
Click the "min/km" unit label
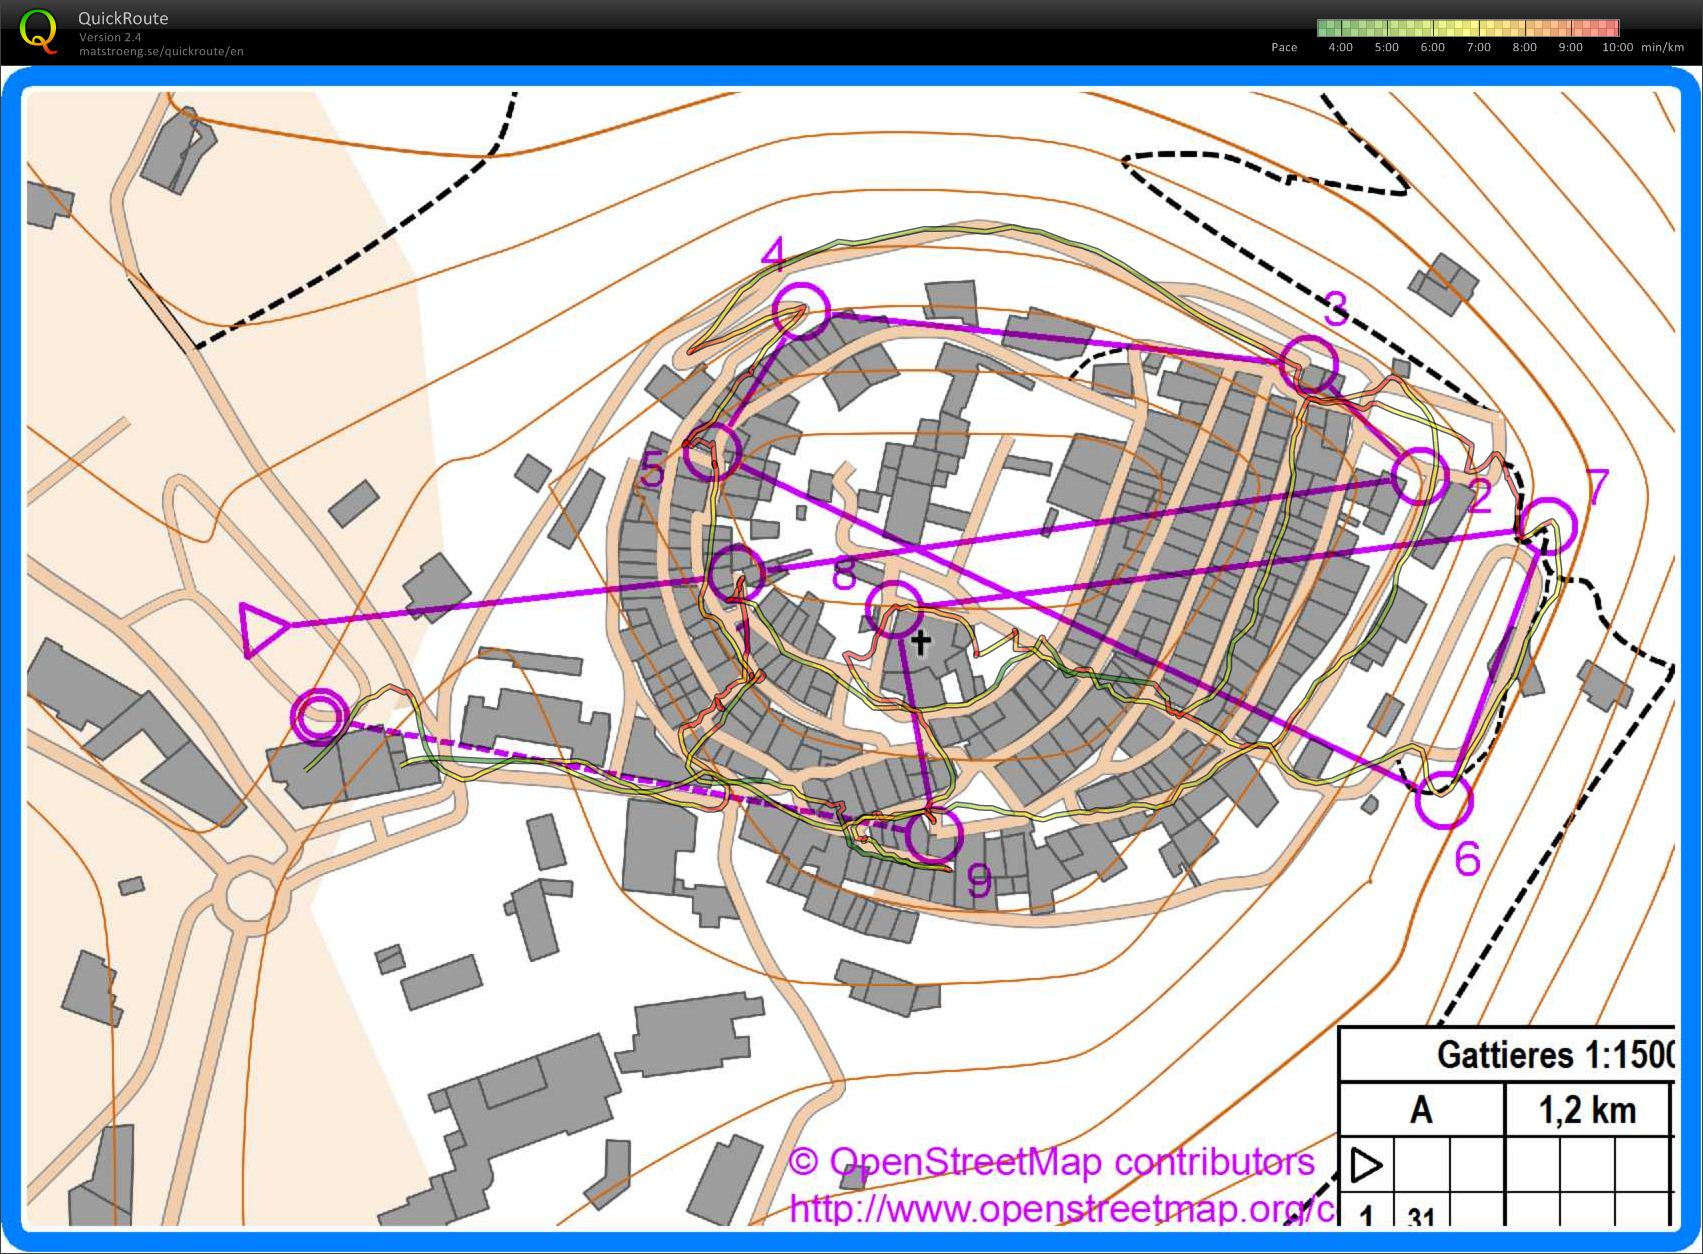pyautogui.click(x=1662, y=47)
